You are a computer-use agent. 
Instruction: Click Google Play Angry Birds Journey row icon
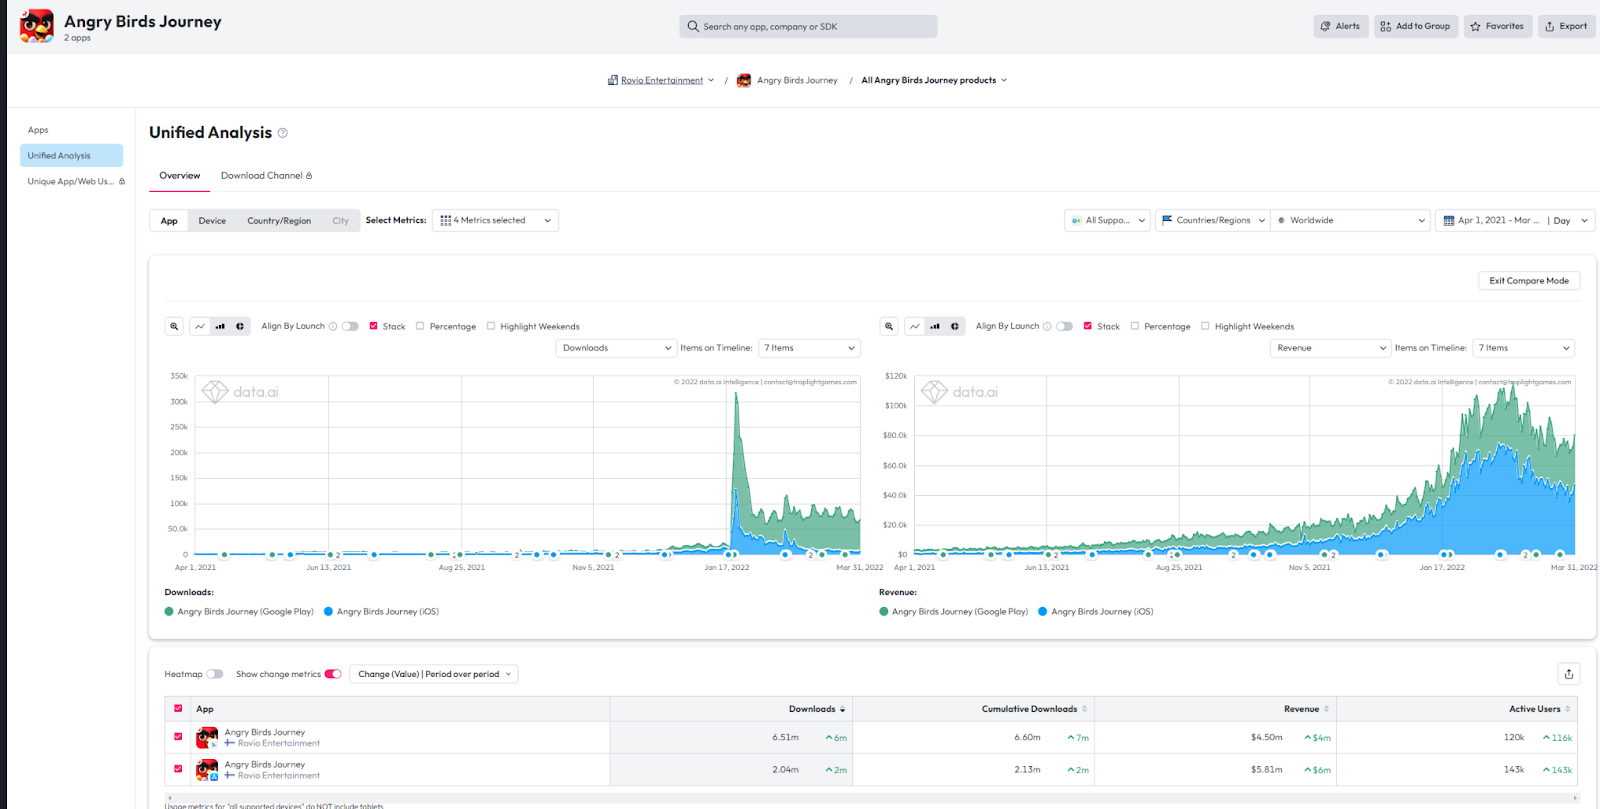coord(207,738)
